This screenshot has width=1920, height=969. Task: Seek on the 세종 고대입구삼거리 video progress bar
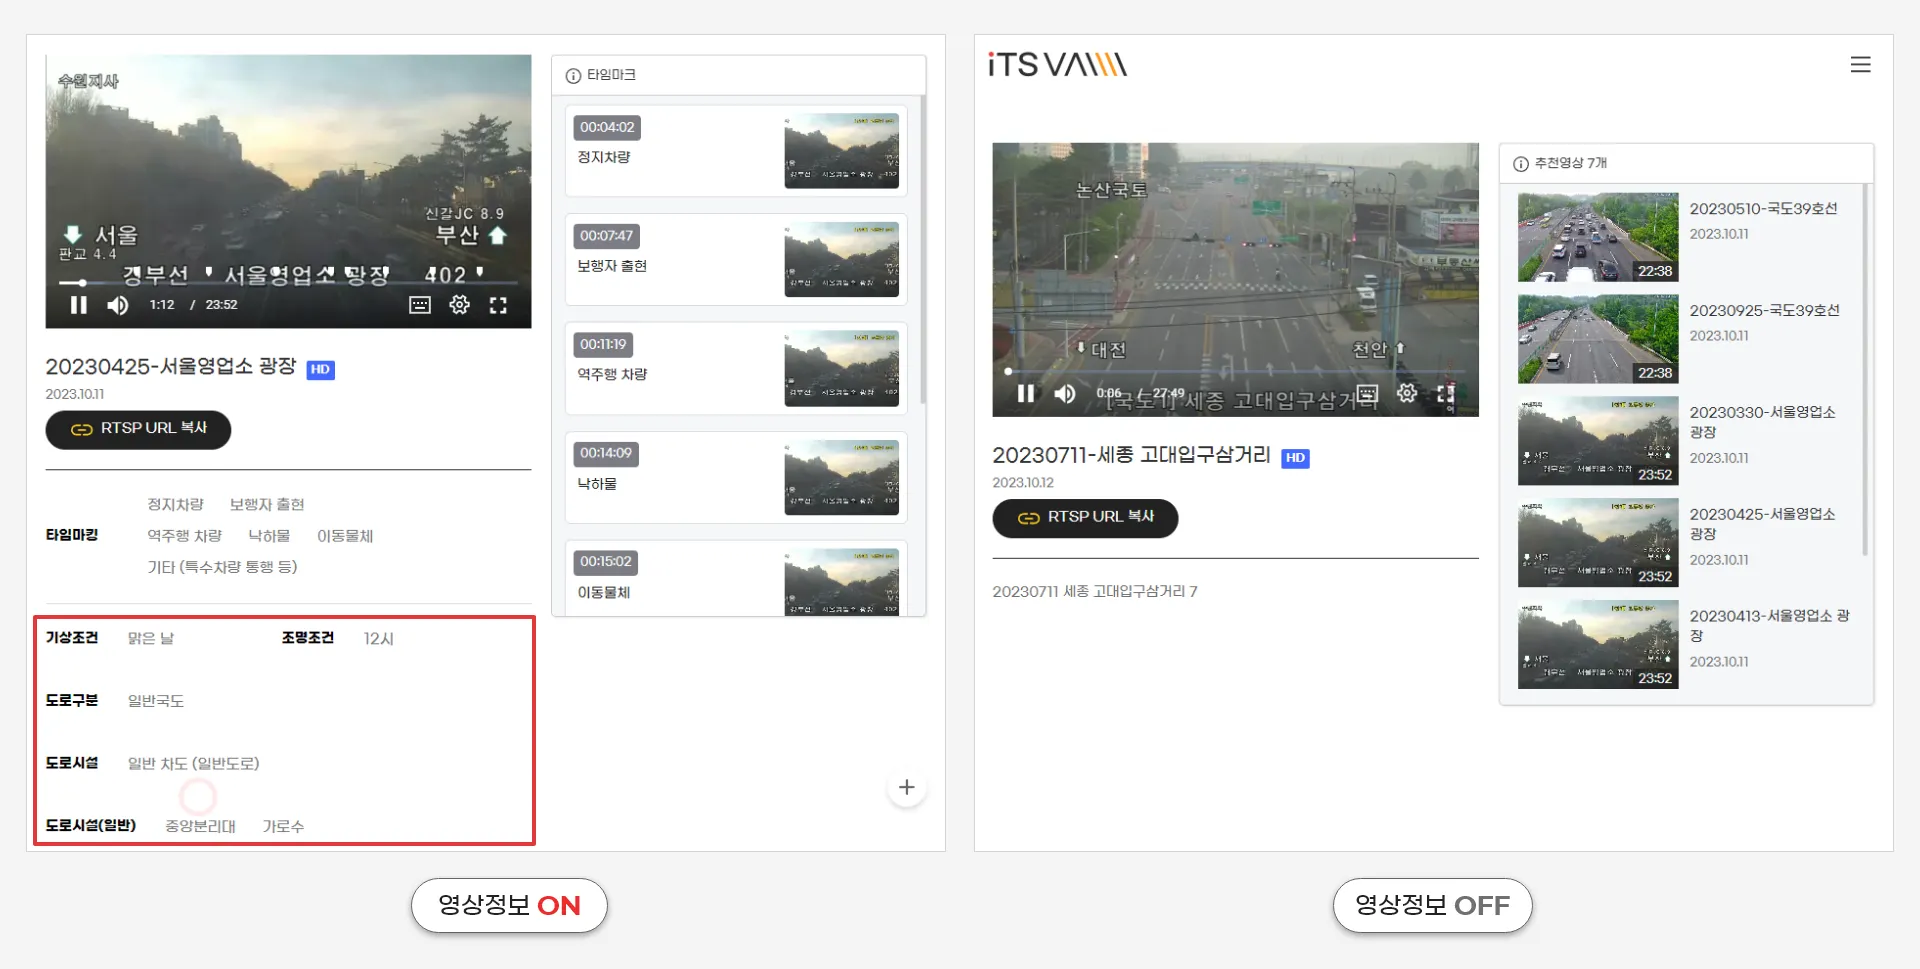1235,371
